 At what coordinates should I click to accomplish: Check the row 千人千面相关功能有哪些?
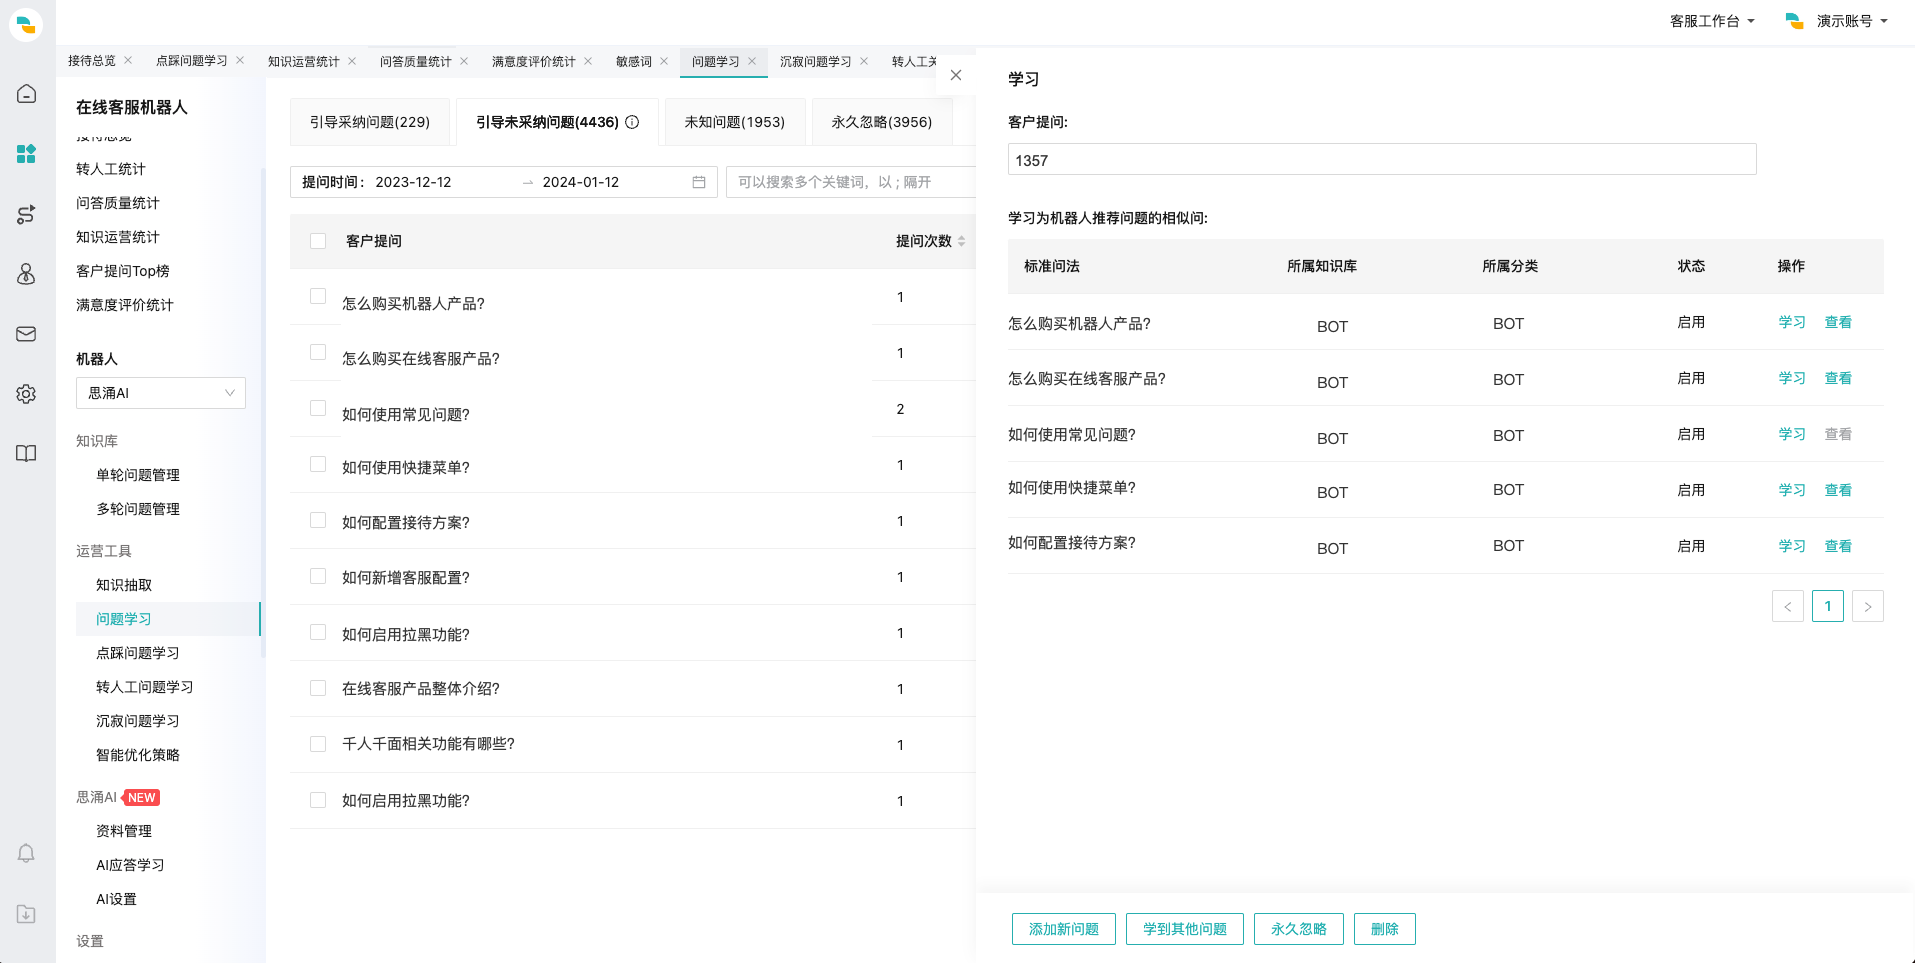tap(318, 744)
